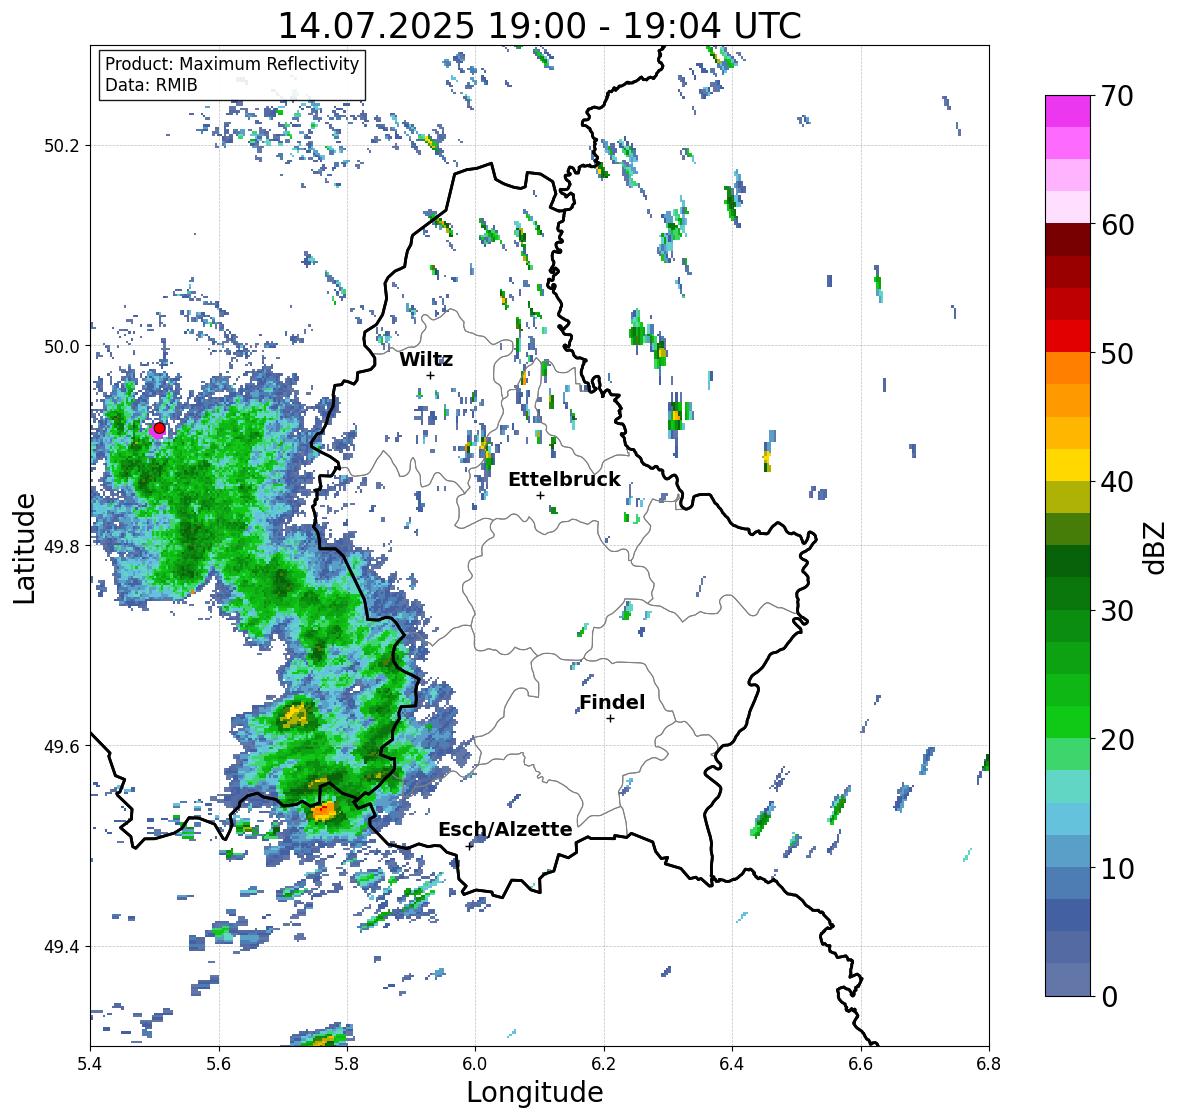Click the yellow colorbar segment above 40
Viewport: 1179px width, 1117px height.
click(1068, 465)
